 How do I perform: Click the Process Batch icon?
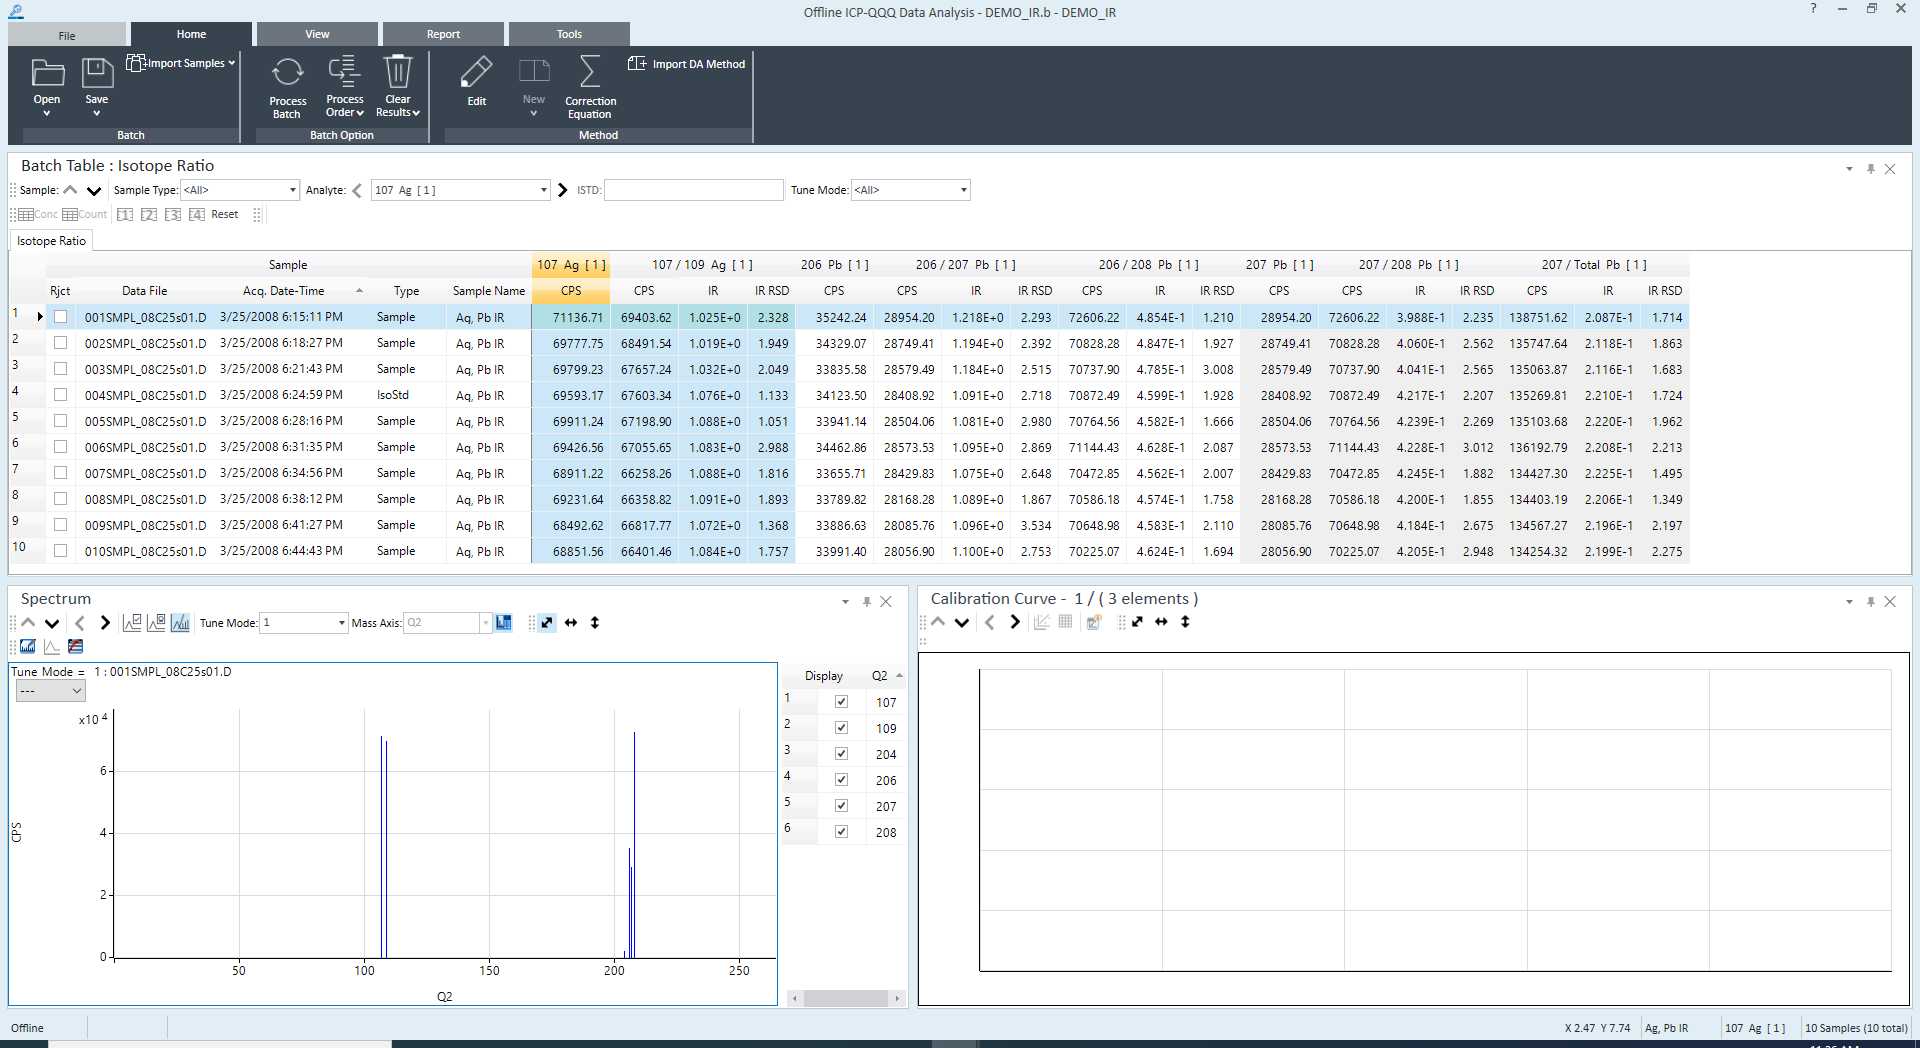tap(288, 72)
